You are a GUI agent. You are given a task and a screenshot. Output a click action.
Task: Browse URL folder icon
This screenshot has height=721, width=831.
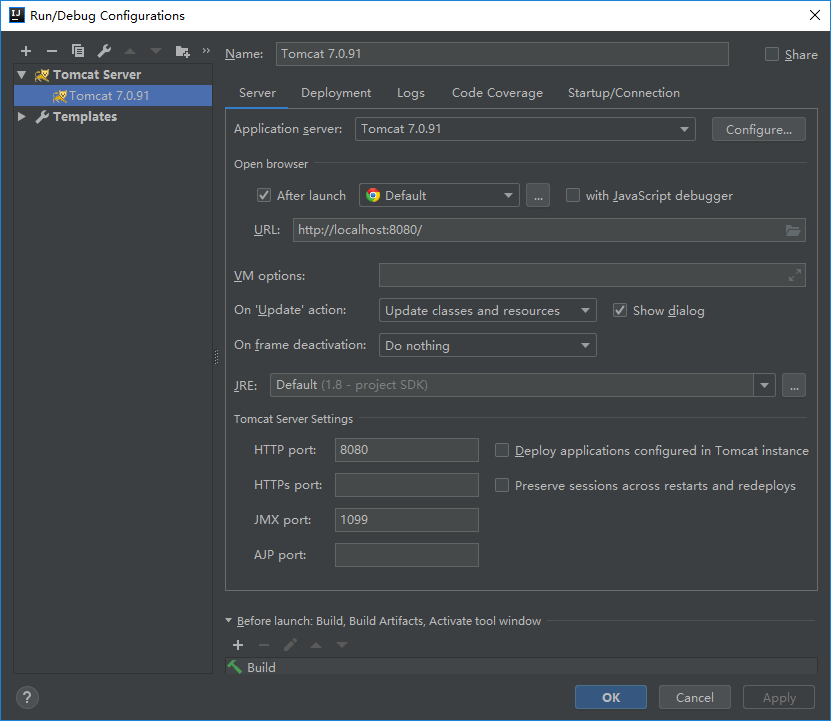(793, 230)
